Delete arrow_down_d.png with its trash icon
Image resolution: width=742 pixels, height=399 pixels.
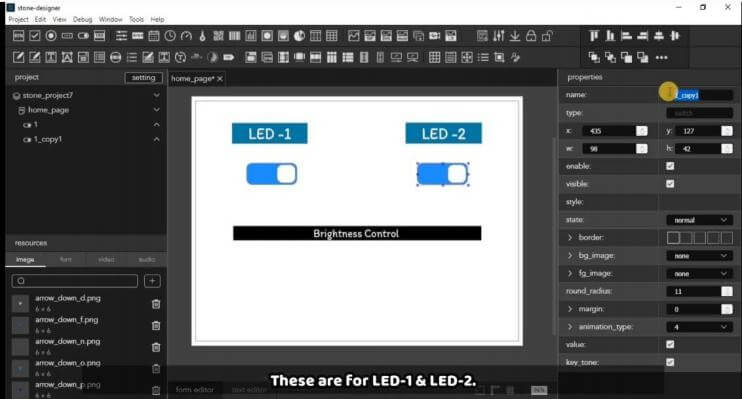click(156, 304)
